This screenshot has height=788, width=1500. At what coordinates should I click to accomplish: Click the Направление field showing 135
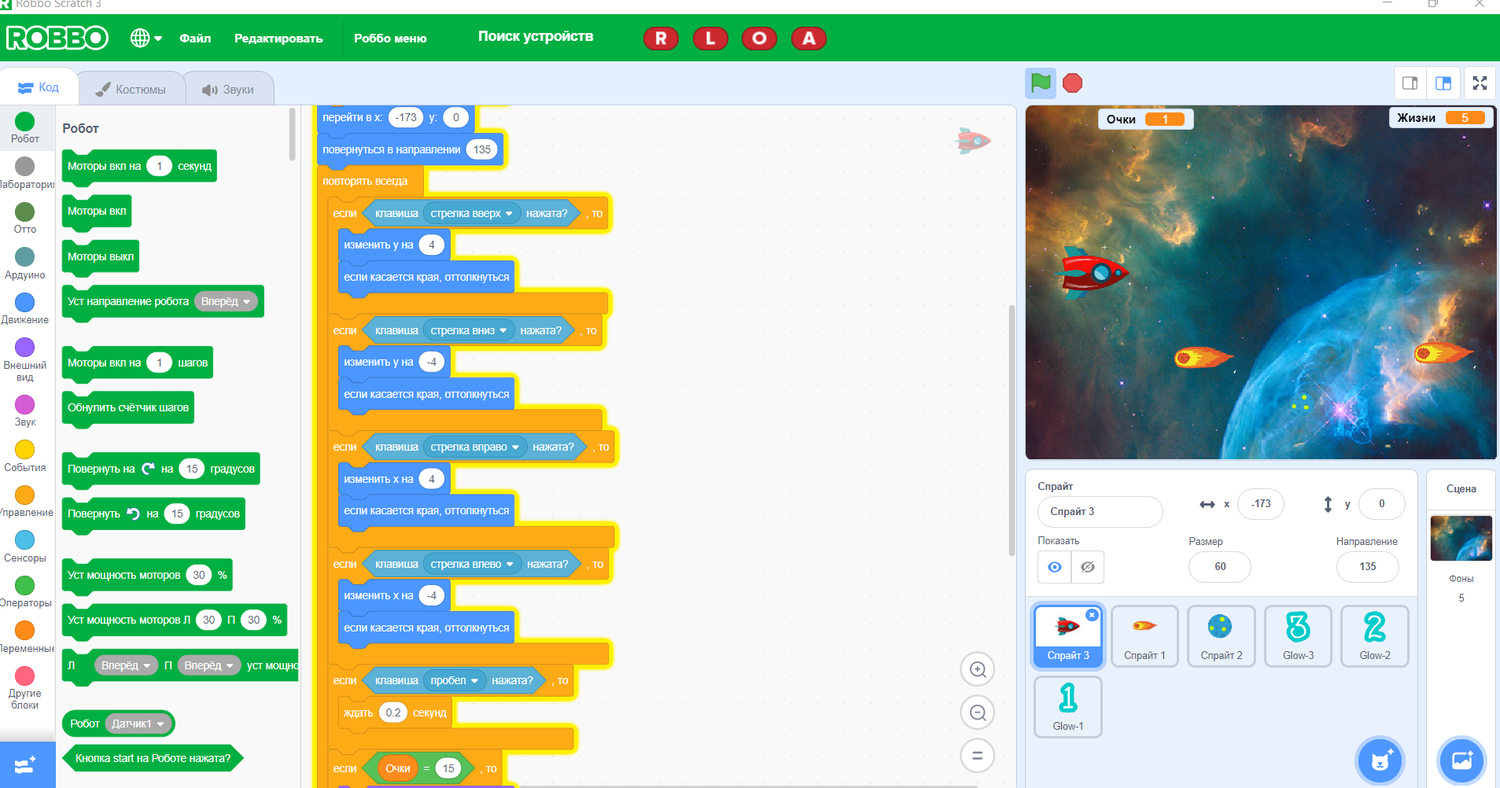point(1367,566)
